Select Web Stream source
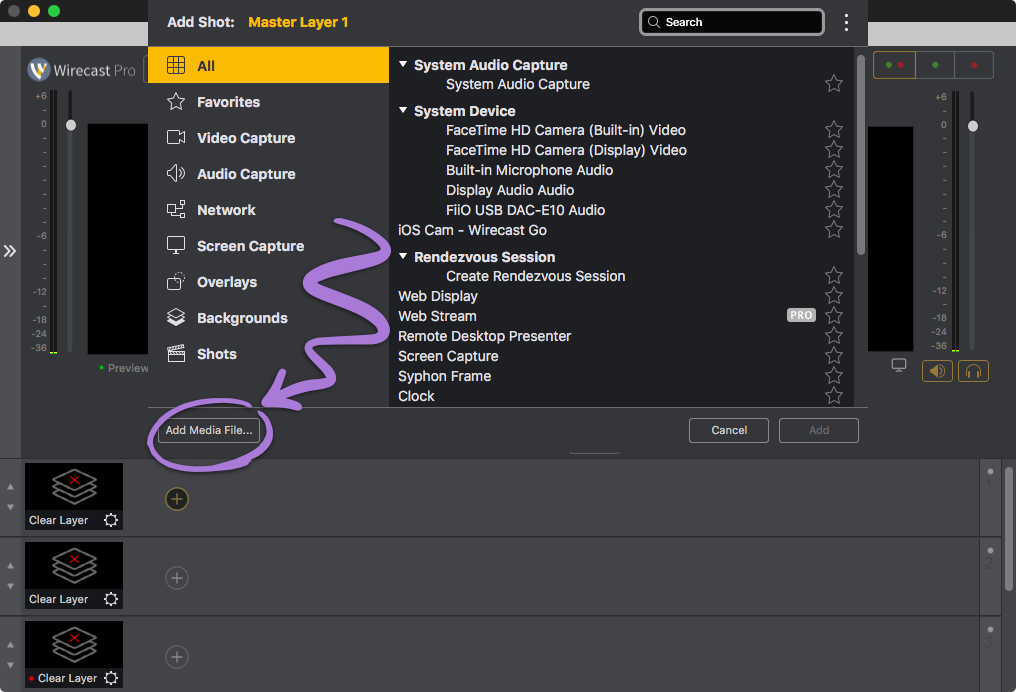This screenshot has height=692, width=1016. (437, 316)
